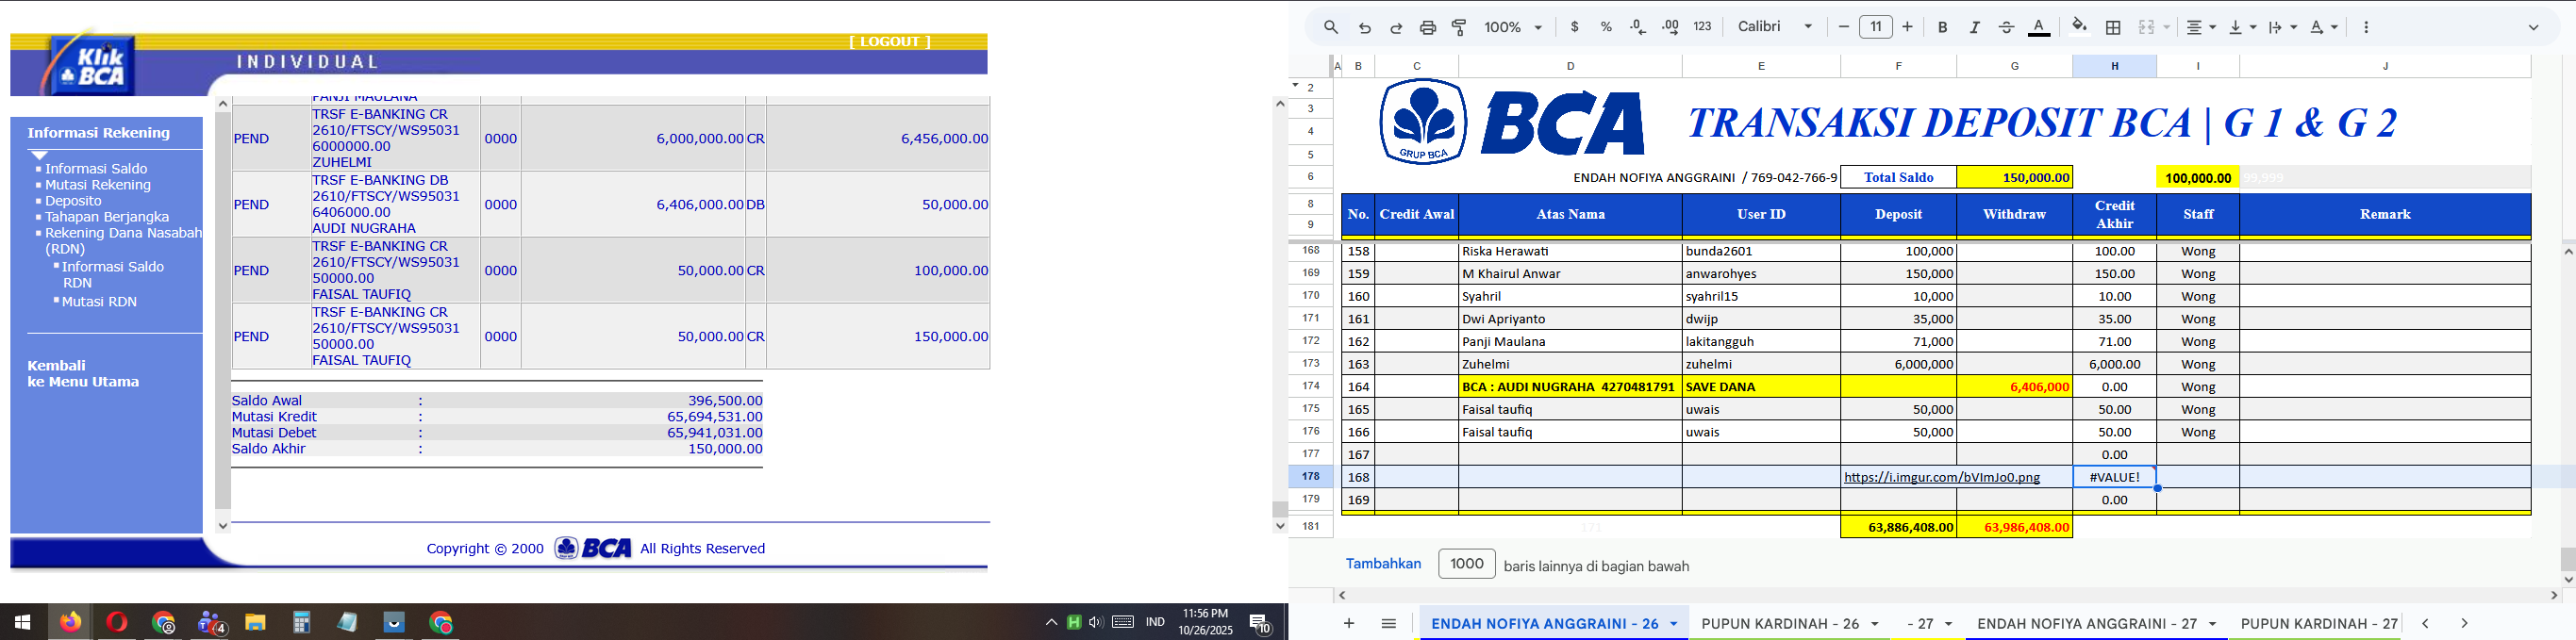Click Kembali ke Menu Utama link
The width and height of the screenshot is (2576, 640).
(83, 373)
